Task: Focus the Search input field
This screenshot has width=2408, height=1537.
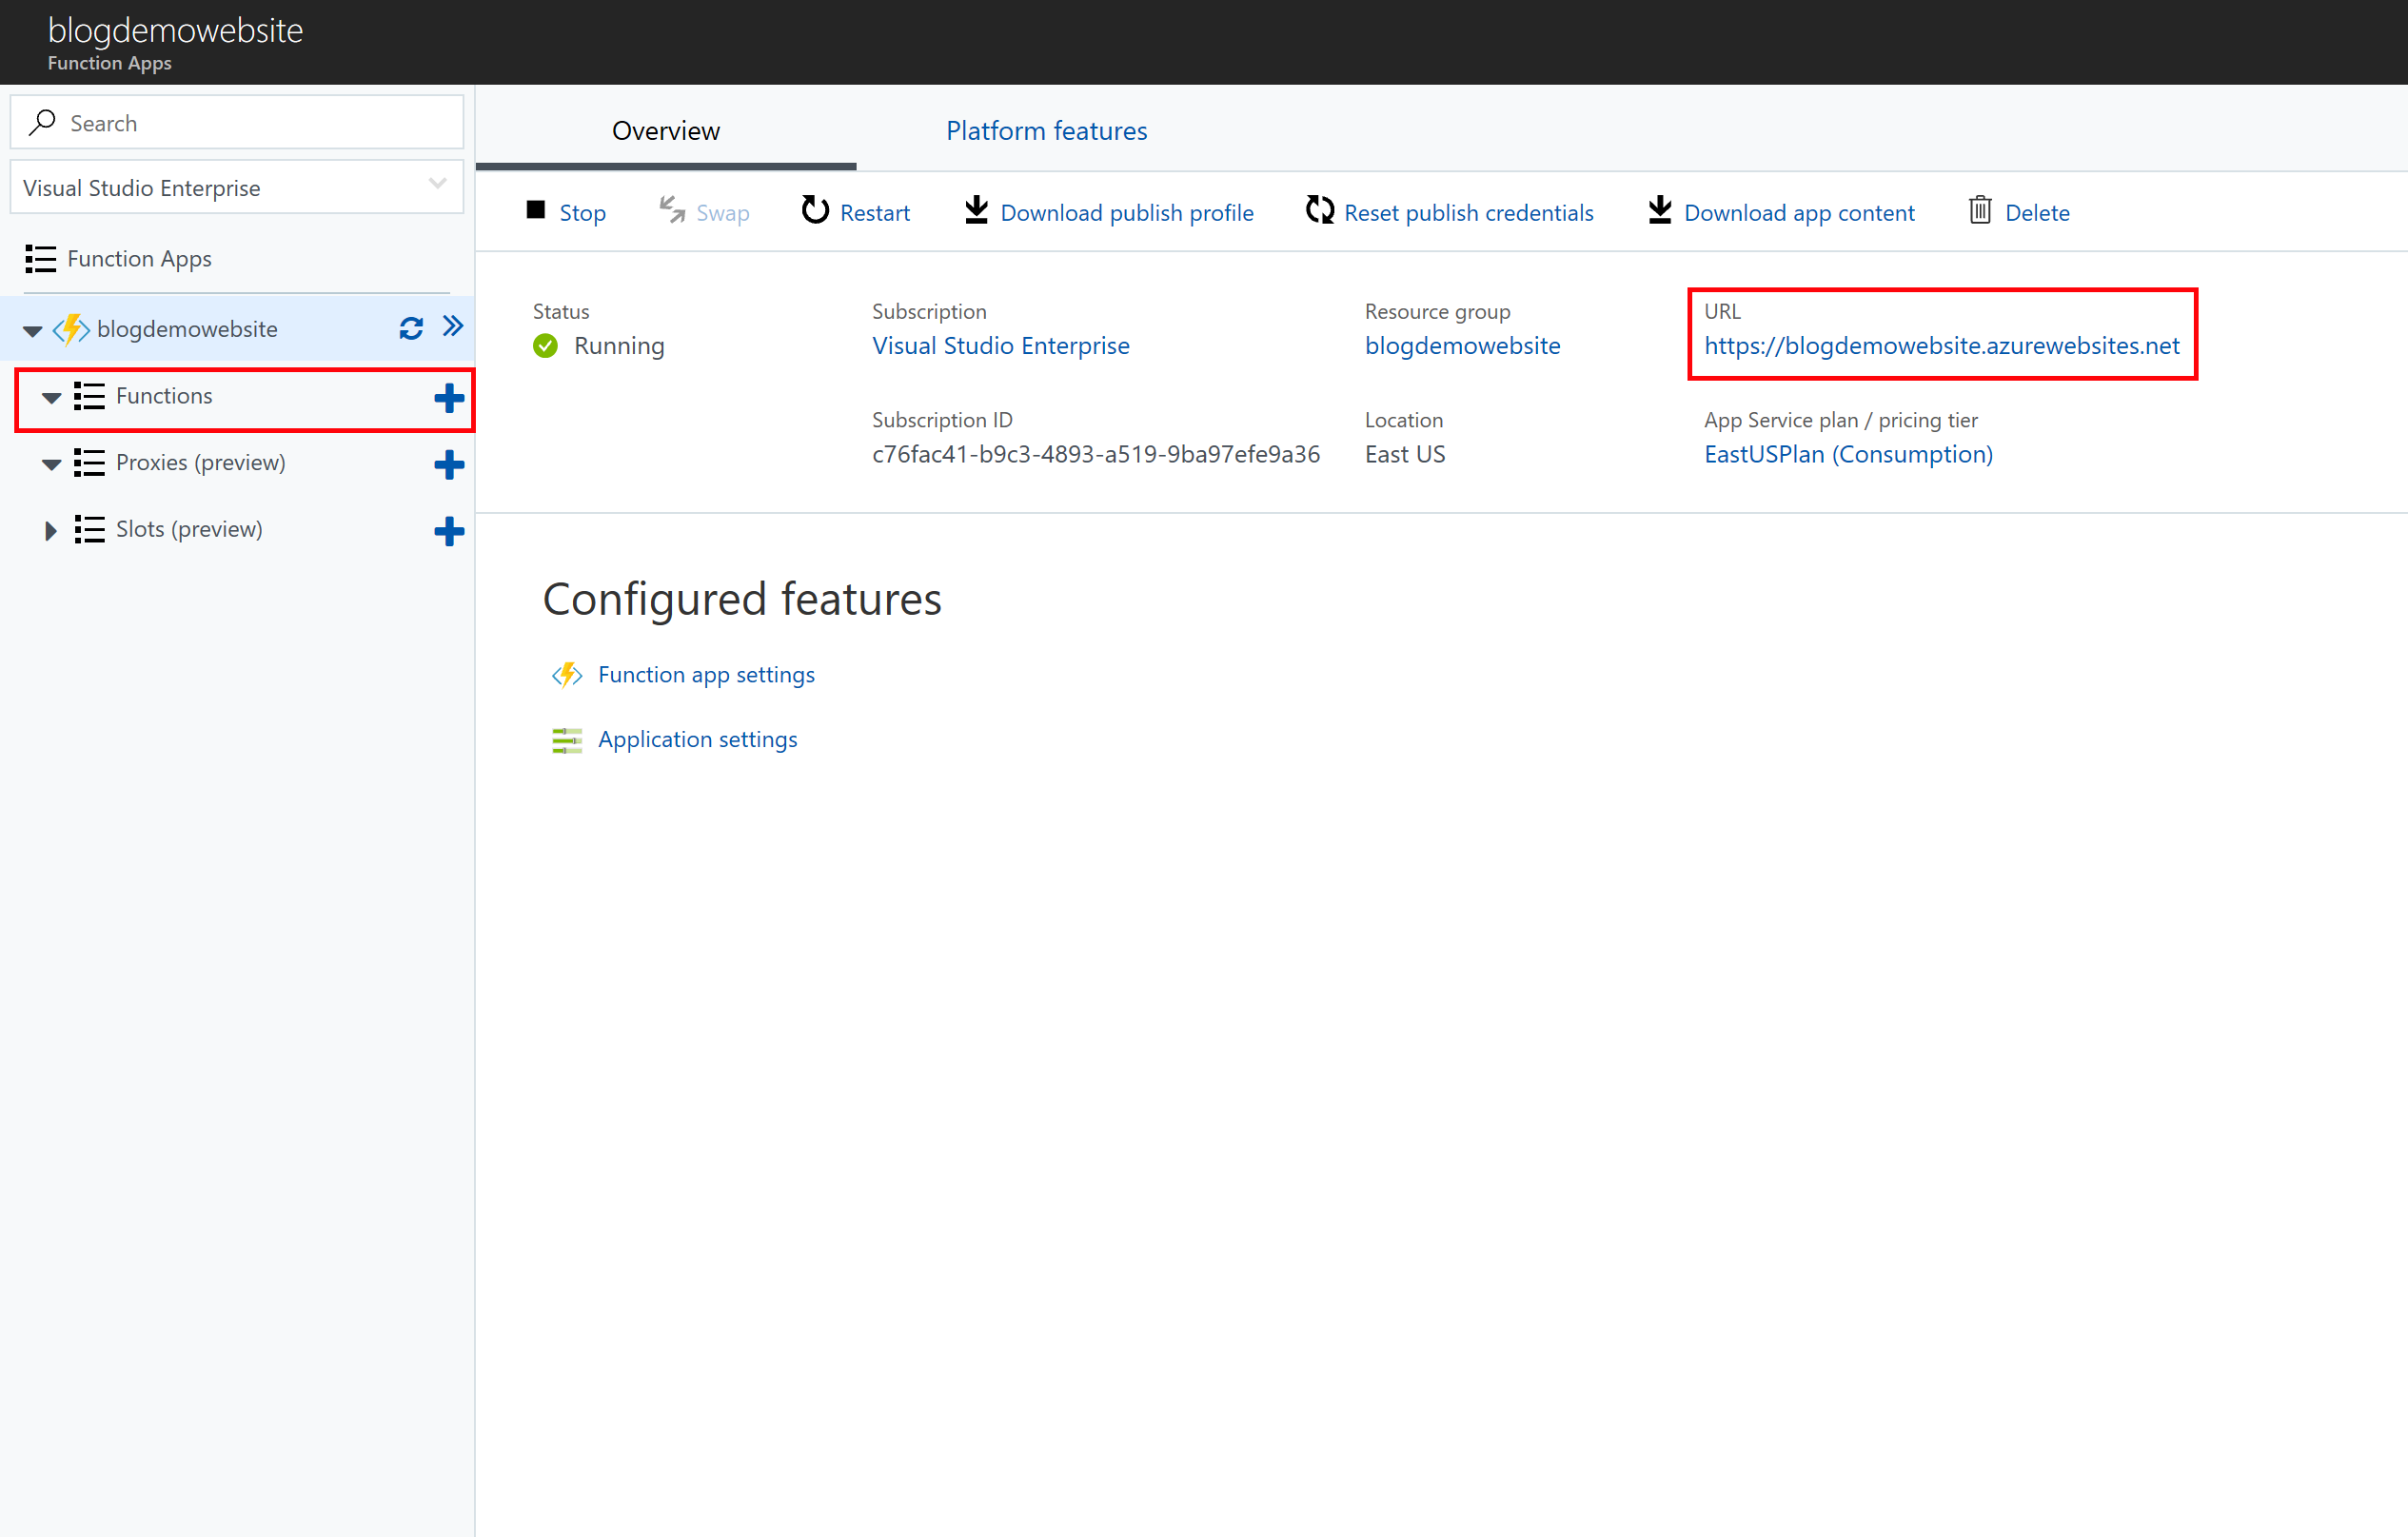Action: coord(237,122)
